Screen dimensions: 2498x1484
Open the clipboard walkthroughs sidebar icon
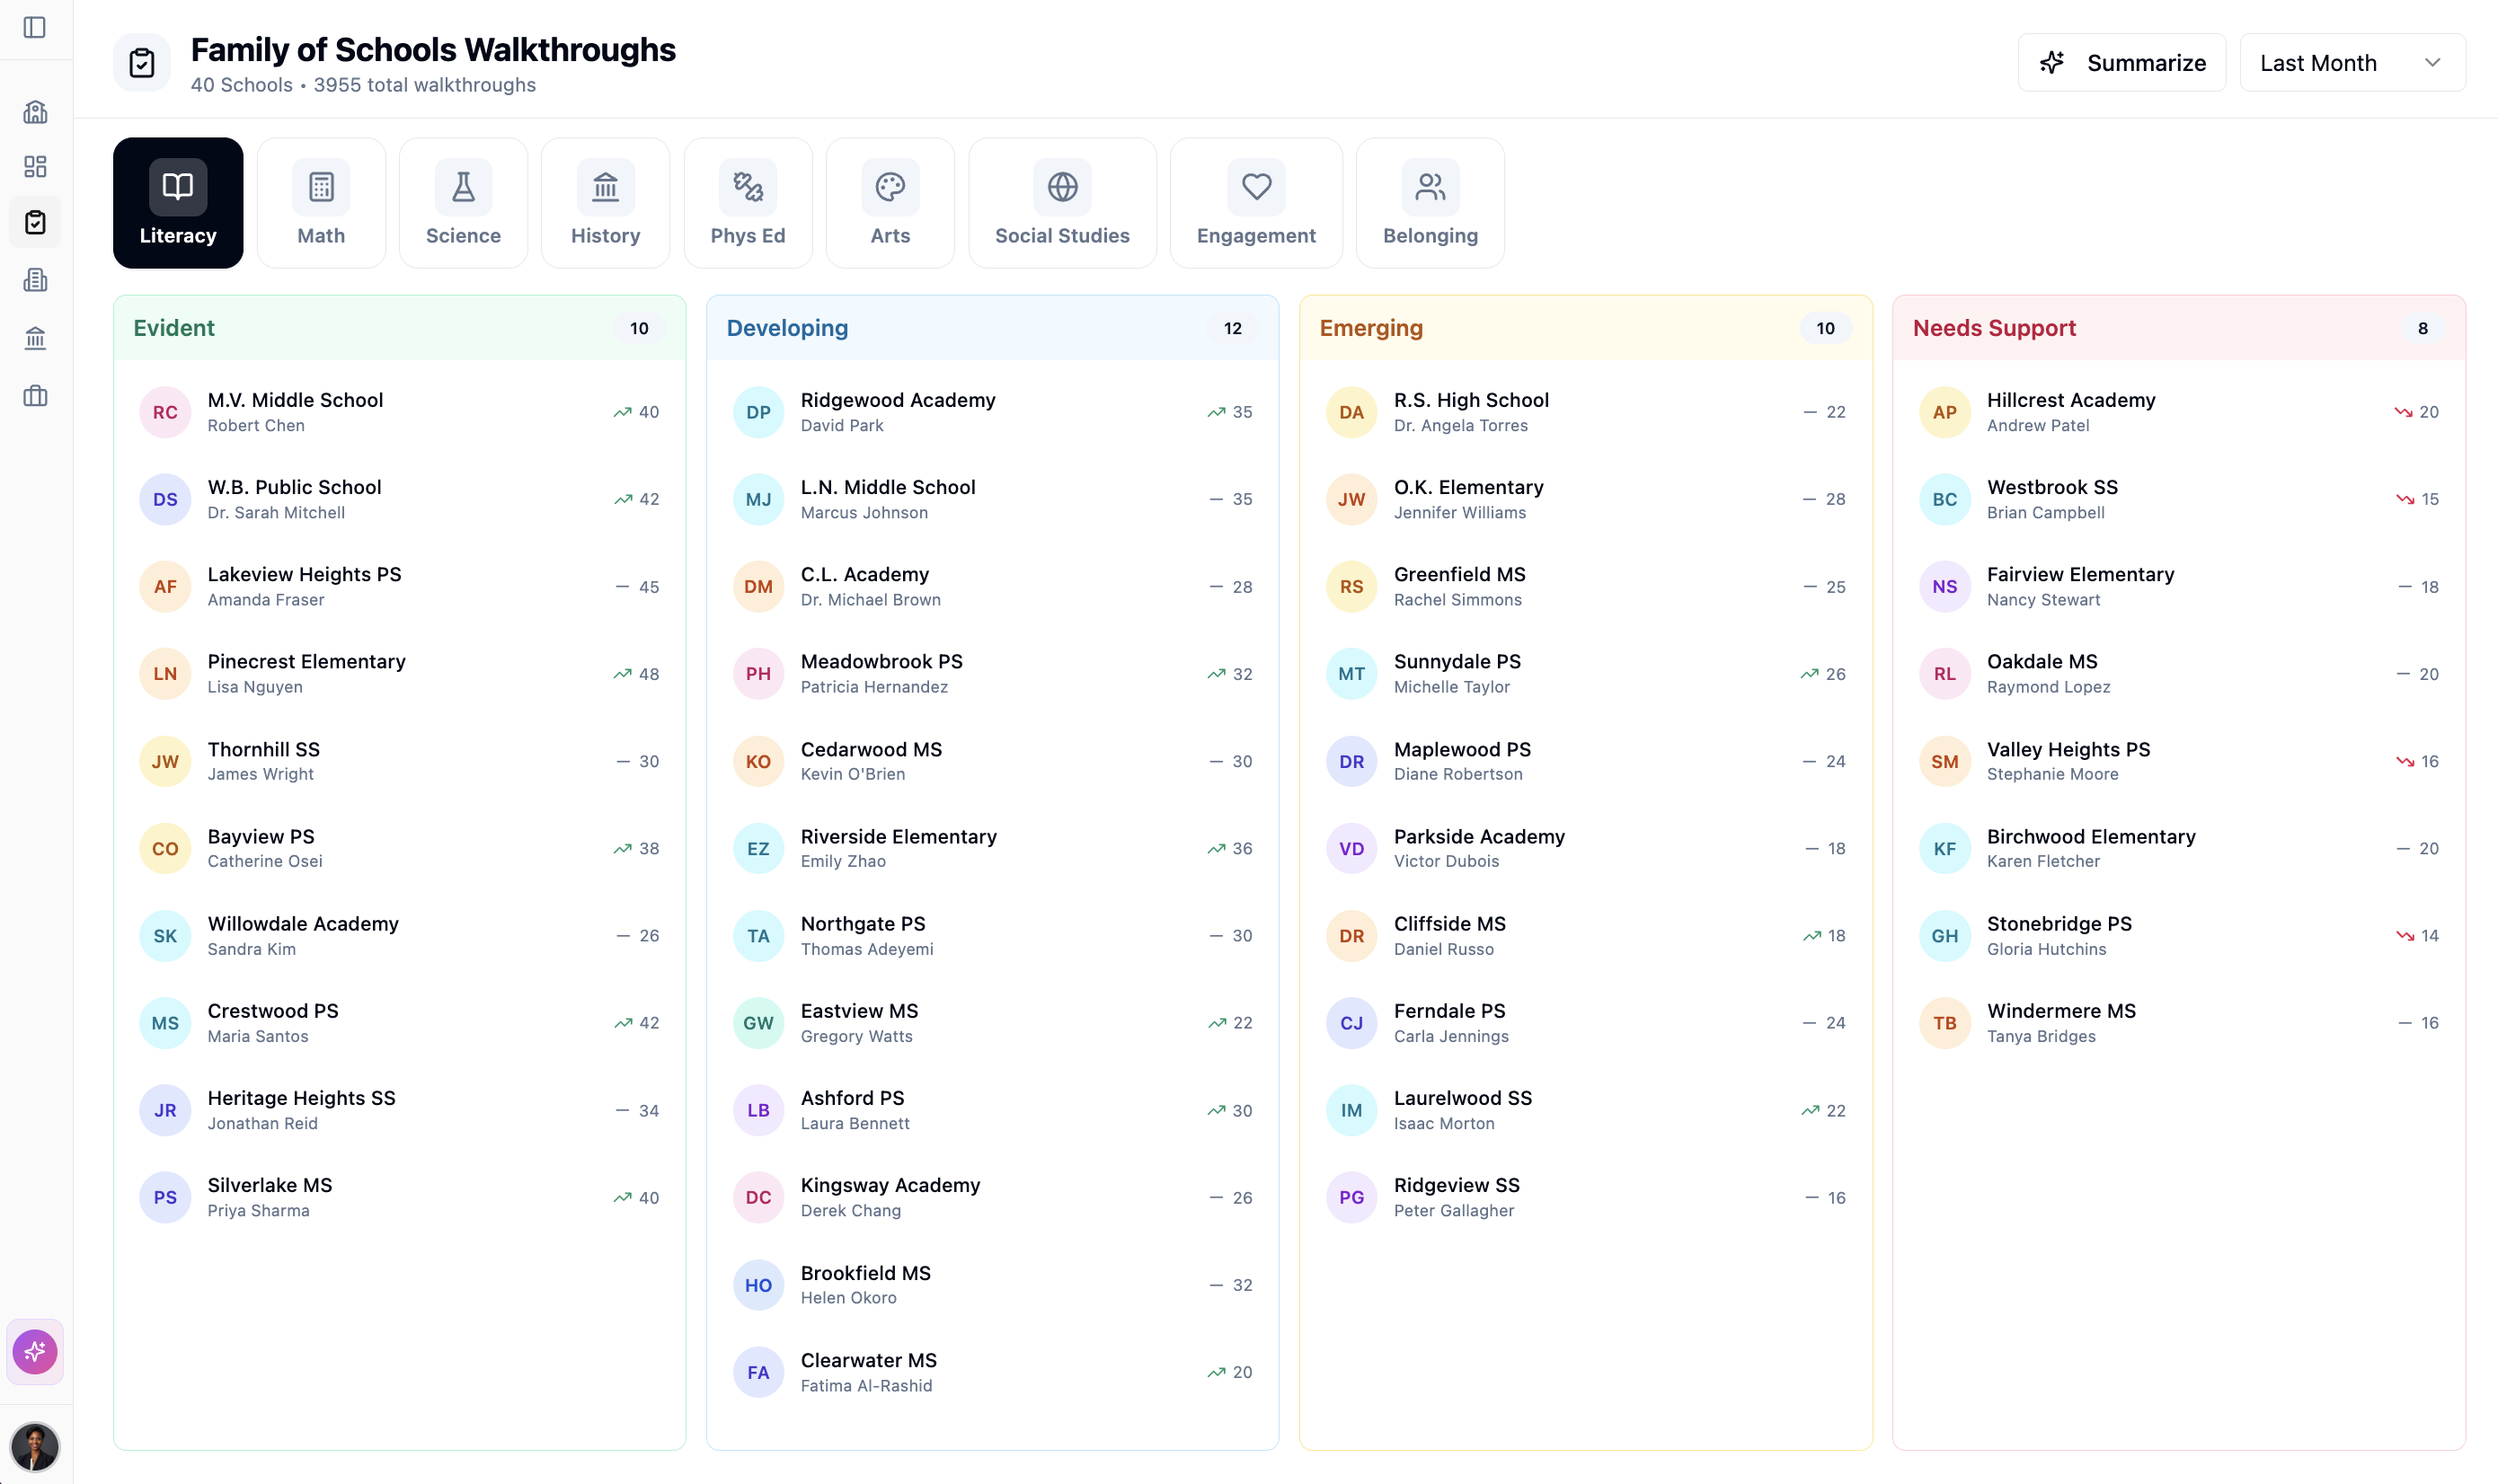pyautogui.click(x=35, y=222)
